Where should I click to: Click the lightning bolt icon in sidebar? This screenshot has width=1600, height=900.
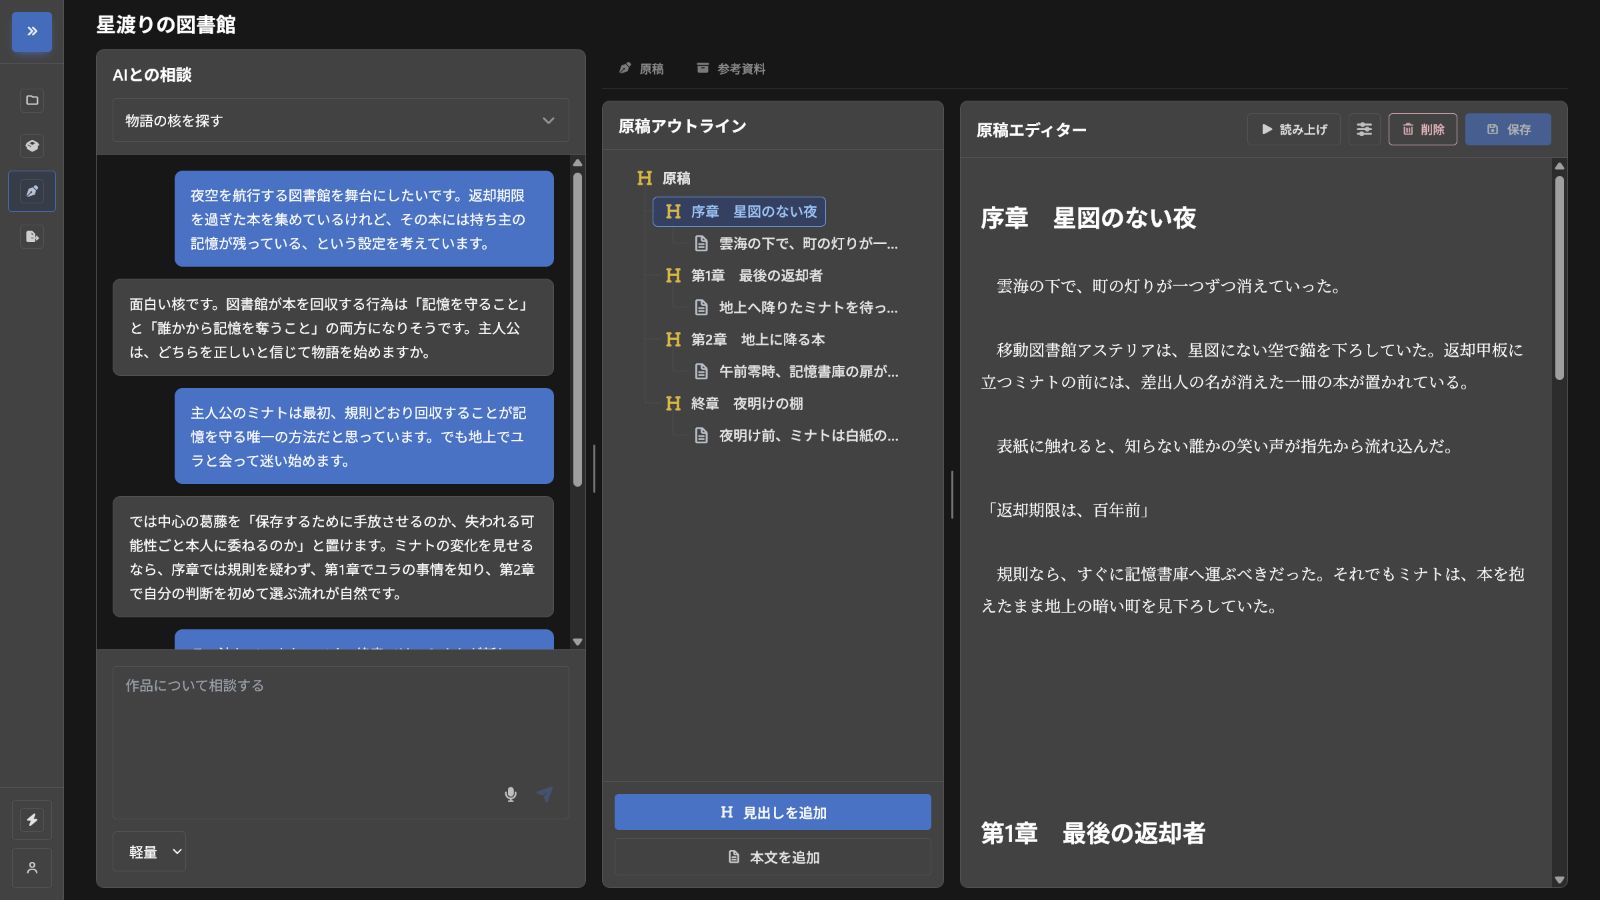[x=32, y=820]
